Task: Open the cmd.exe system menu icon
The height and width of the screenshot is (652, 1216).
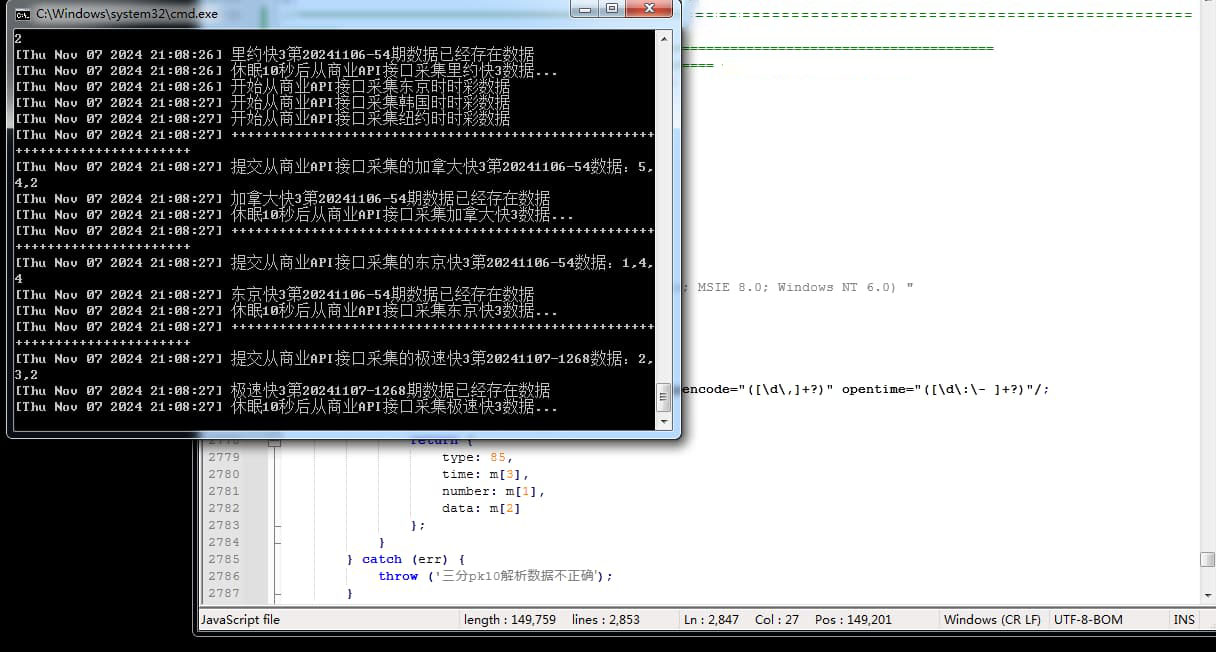Action: (x=22, y=14)
